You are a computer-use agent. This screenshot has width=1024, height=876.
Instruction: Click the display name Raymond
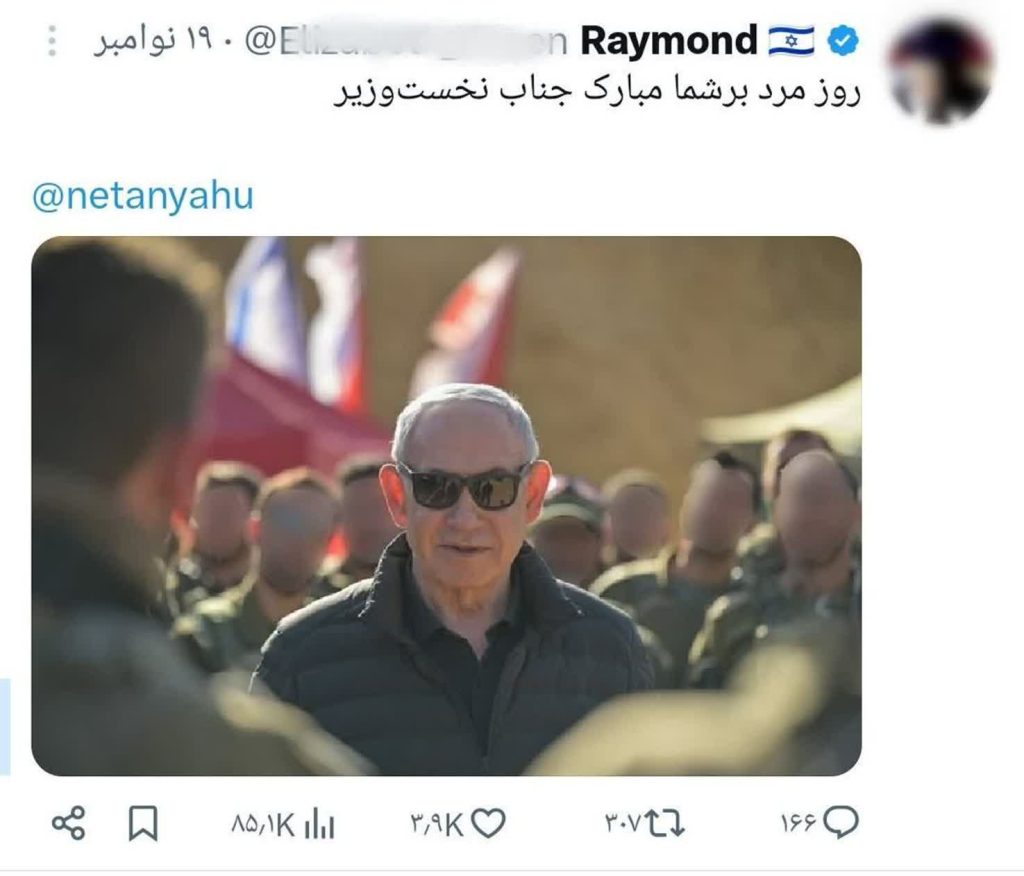(669, 41)
